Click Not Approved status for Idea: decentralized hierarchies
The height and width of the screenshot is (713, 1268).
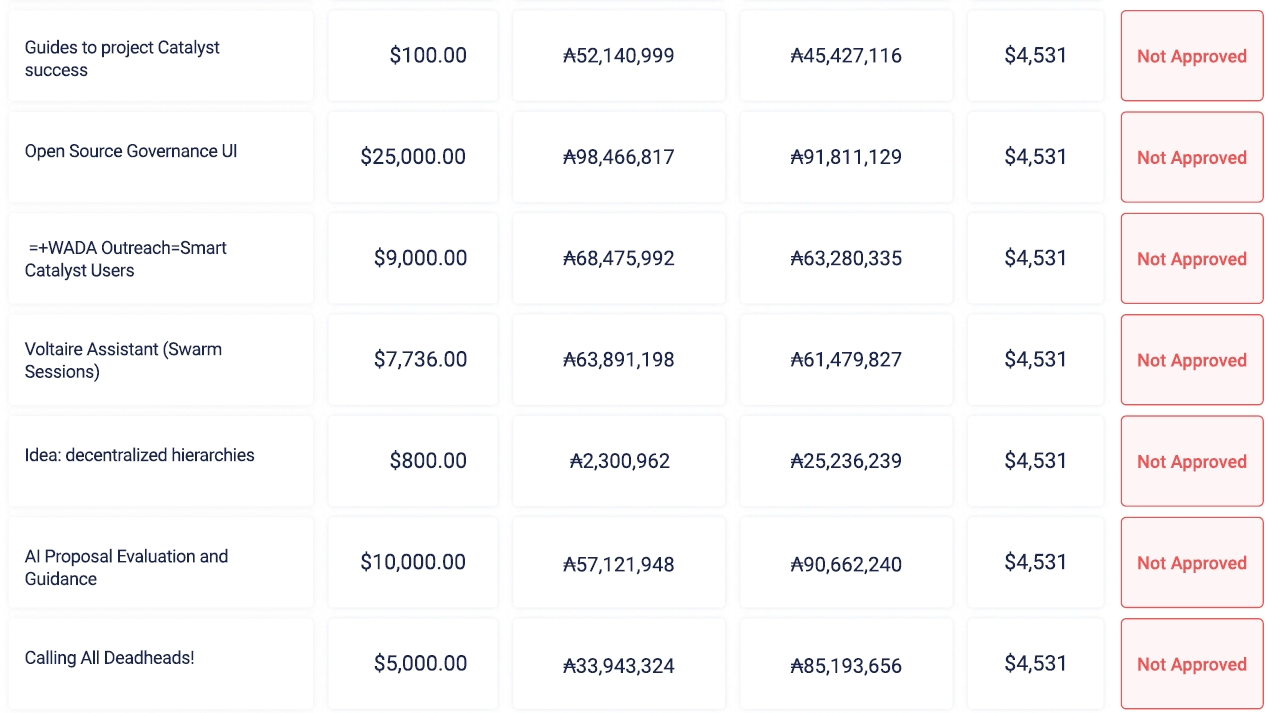tap(1191, 462)
